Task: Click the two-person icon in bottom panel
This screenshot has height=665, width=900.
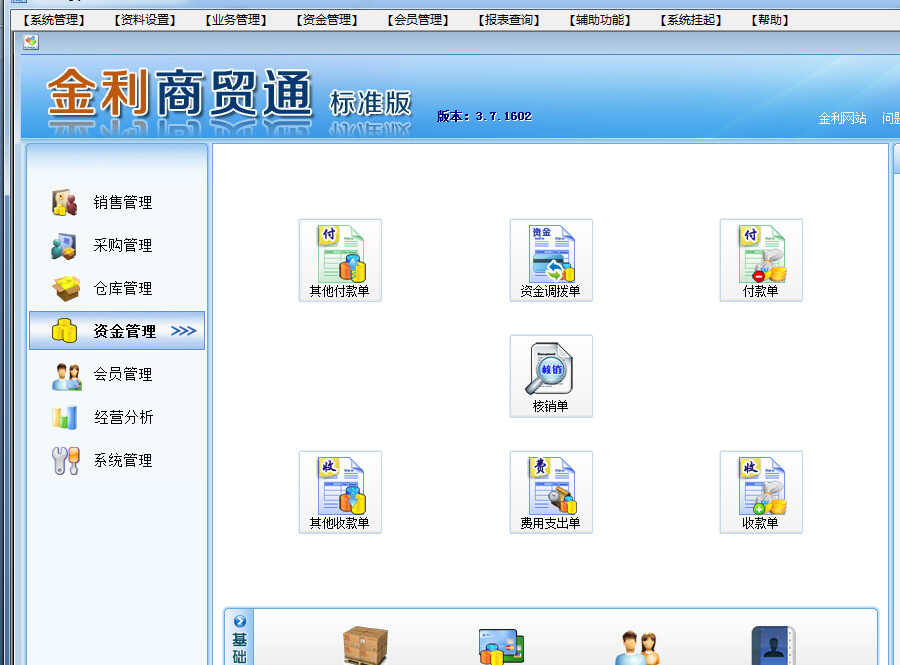Action: [x=638, y=648]
